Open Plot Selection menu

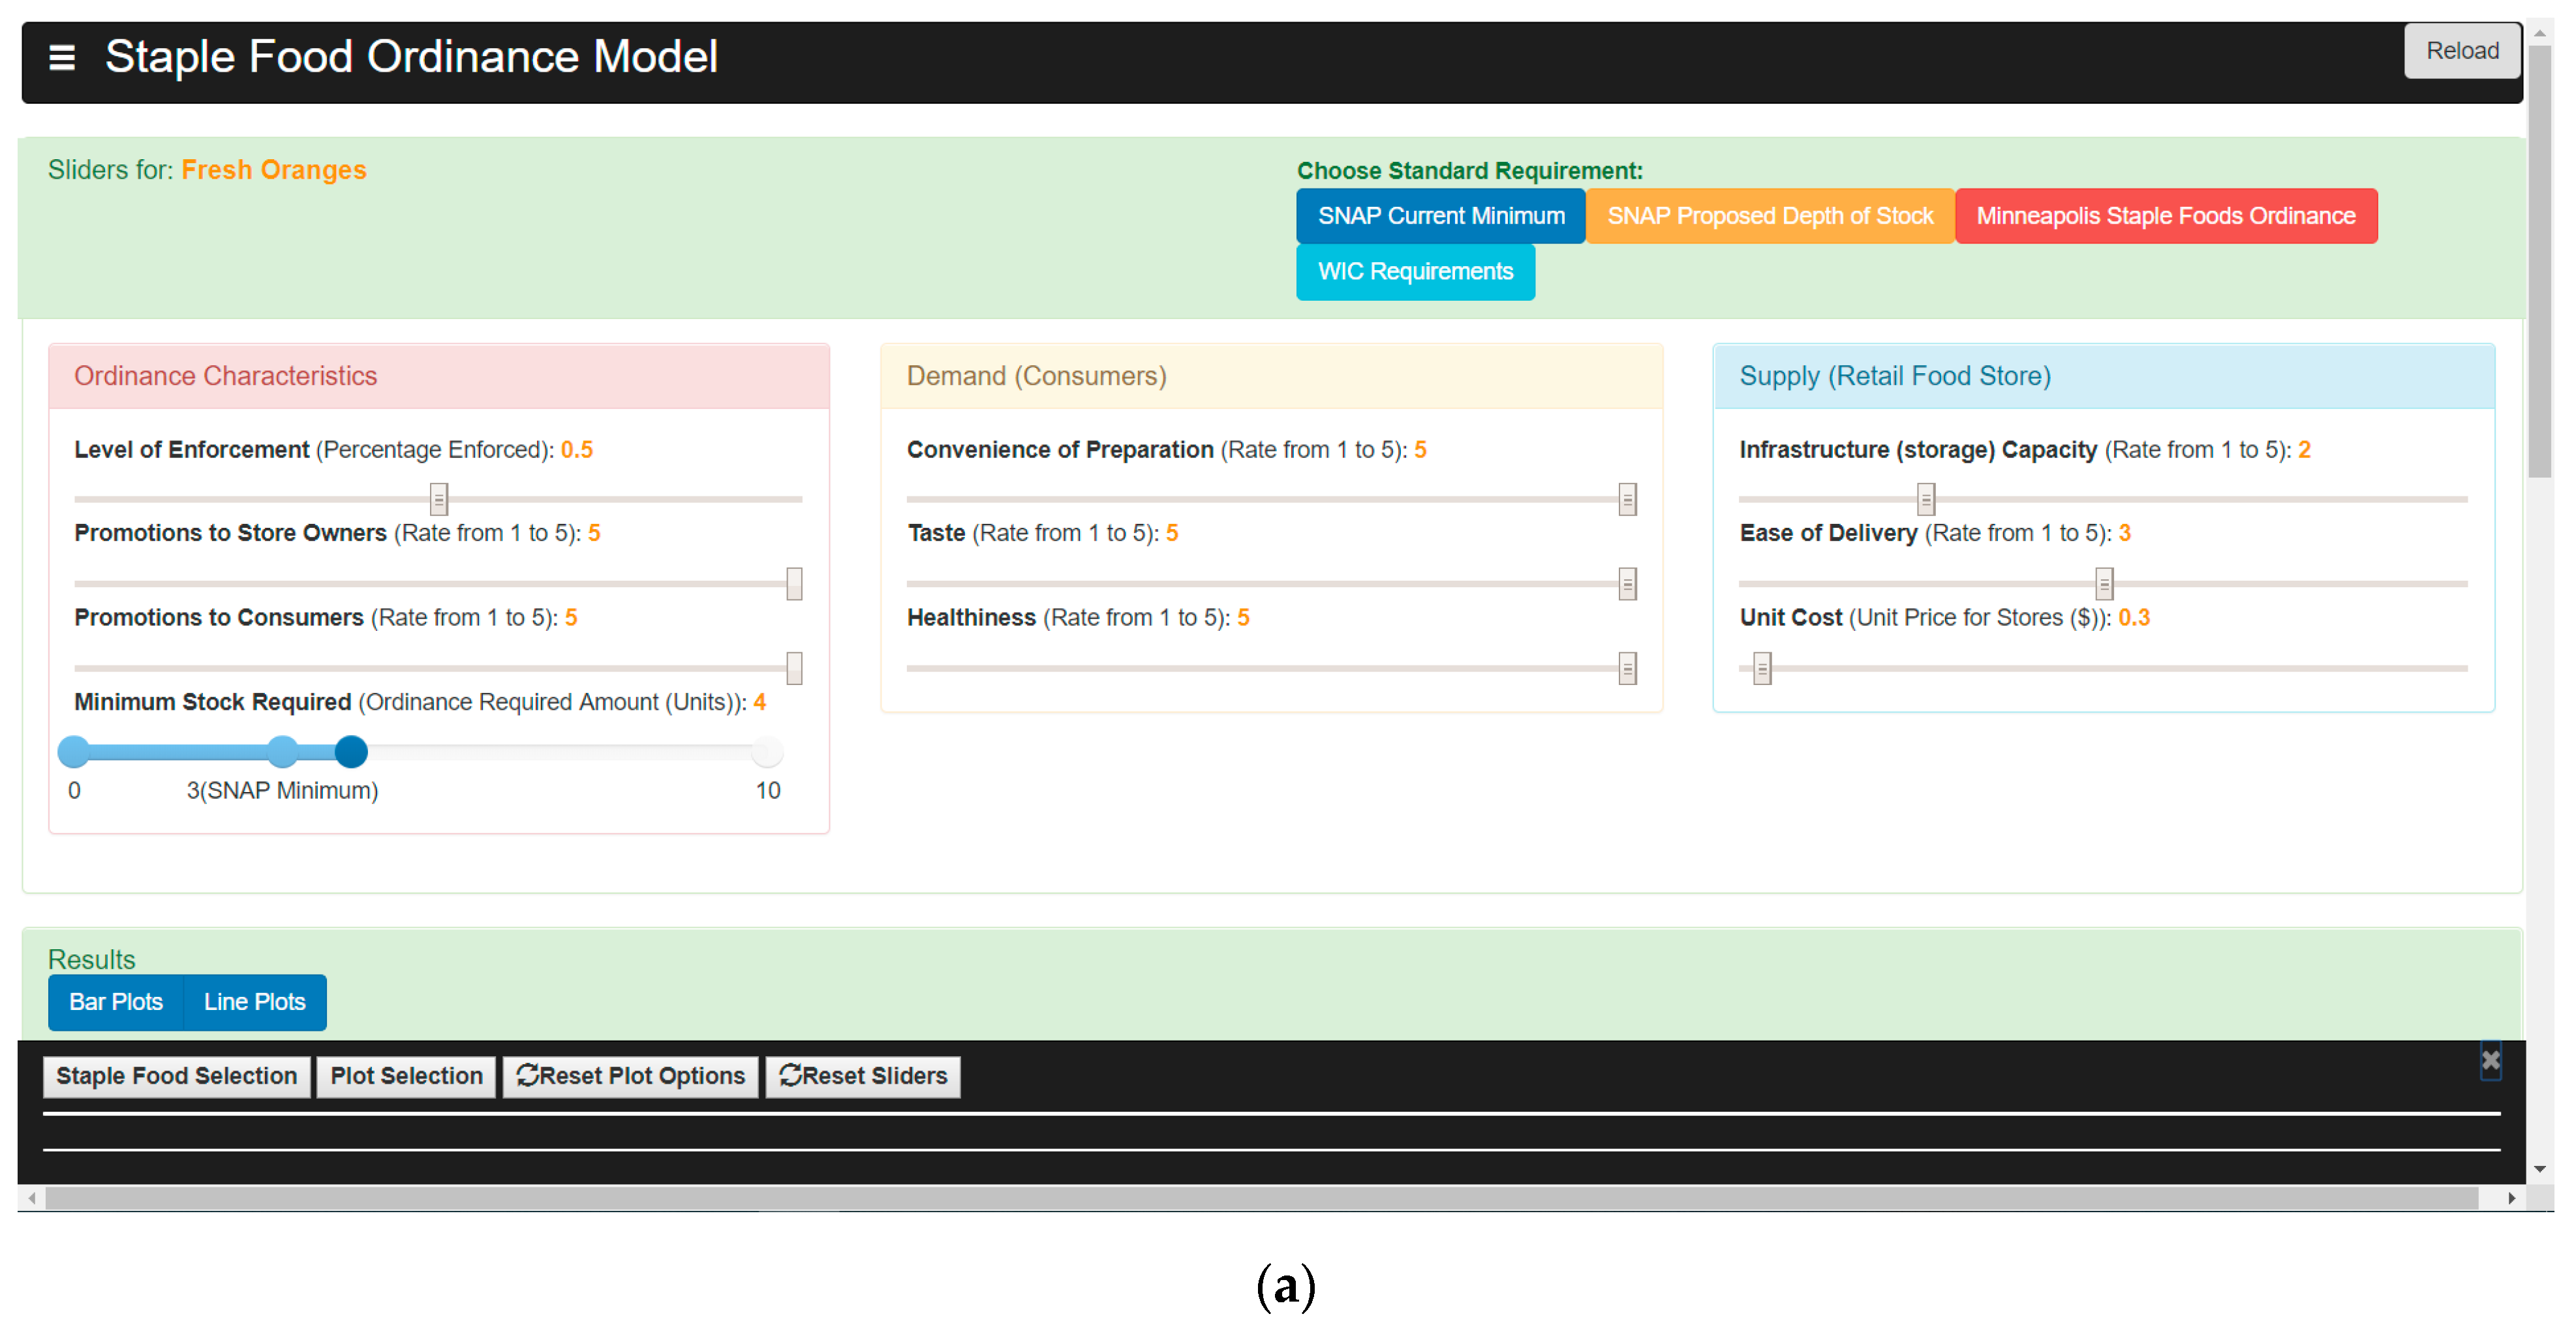tap(406, 1076)
